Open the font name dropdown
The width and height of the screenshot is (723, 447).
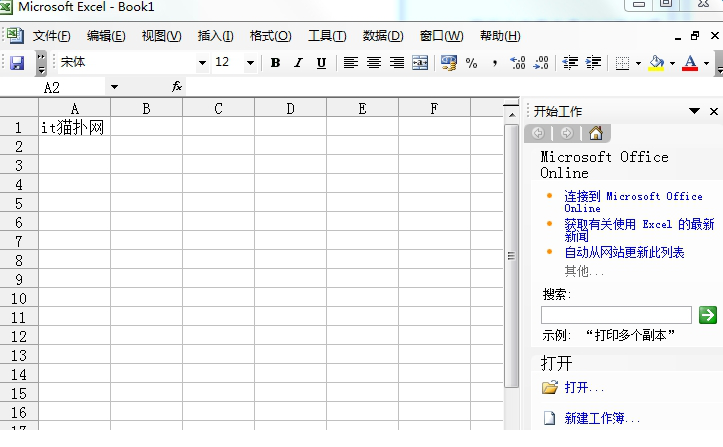(x=202, y=63)
